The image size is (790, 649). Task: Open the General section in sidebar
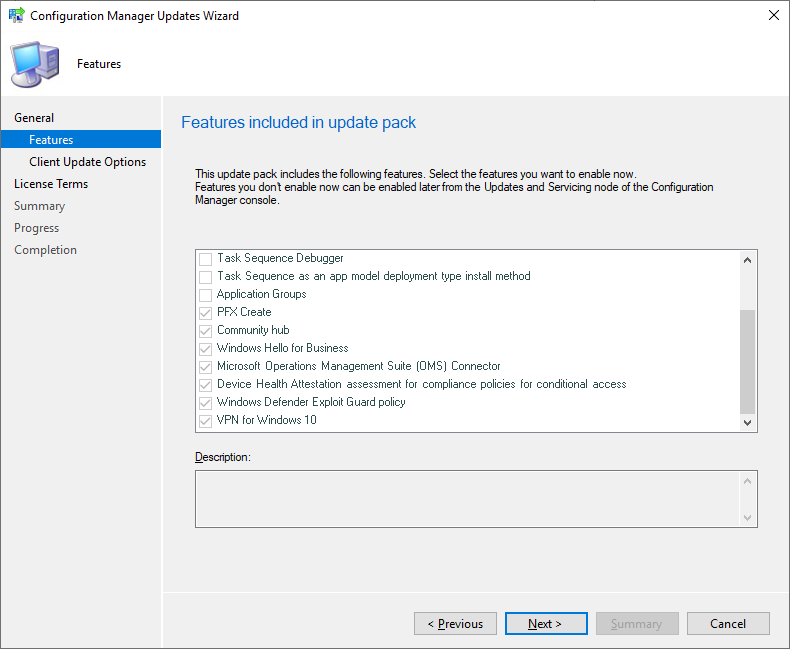tap(34, 118)
